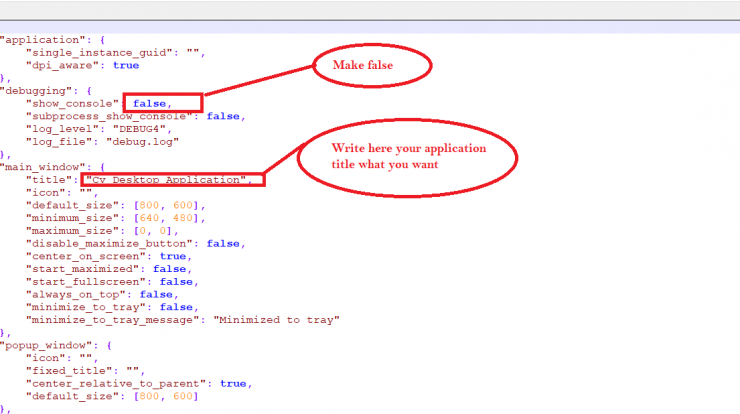Viewport: 740px width, 414px height.
Task: Click the "Minimized to tray" string value
Action: (277, 321)
